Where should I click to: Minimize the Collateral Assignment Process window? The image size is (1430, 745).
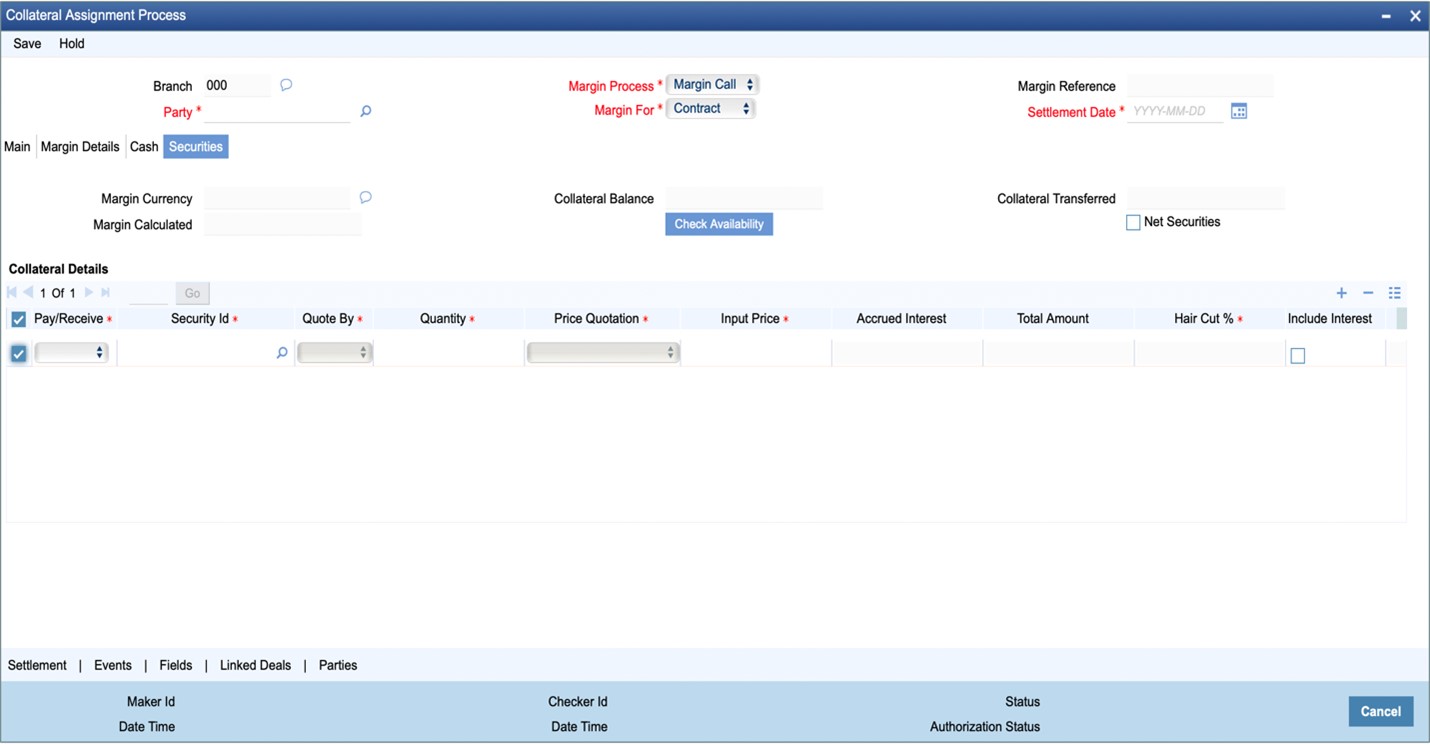pyautogui.click(x=1387, y=16)
